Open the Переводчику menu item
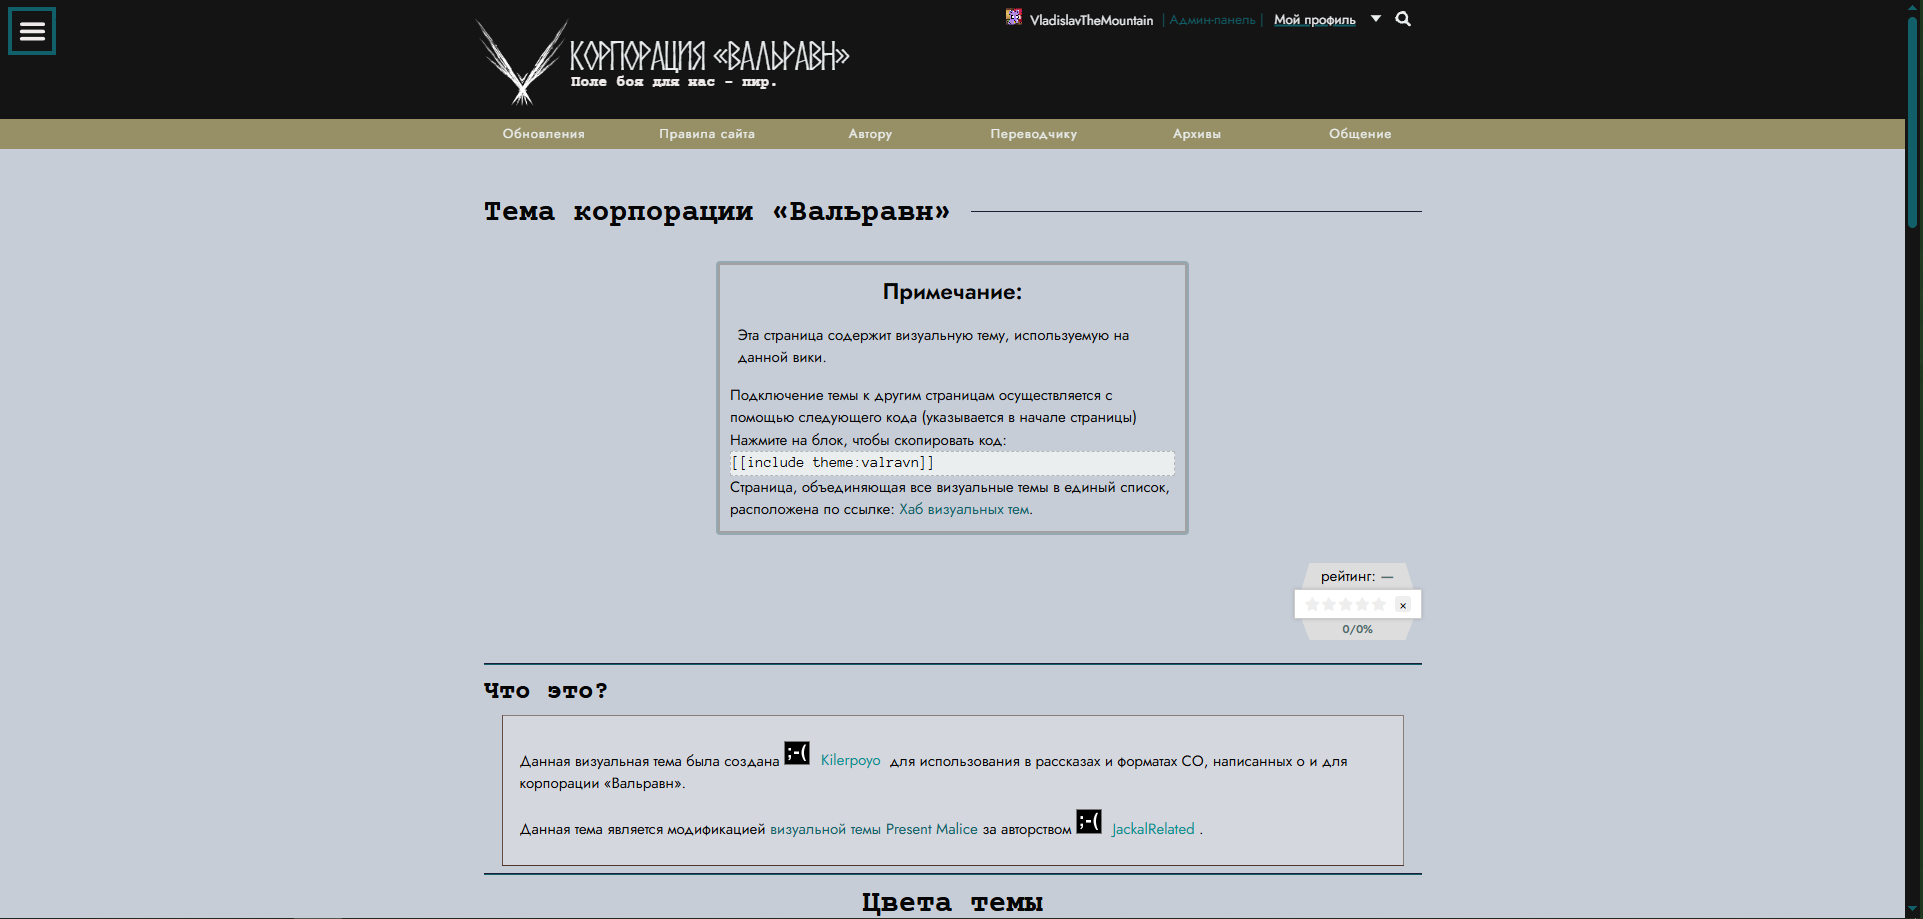 point(1033,134)
